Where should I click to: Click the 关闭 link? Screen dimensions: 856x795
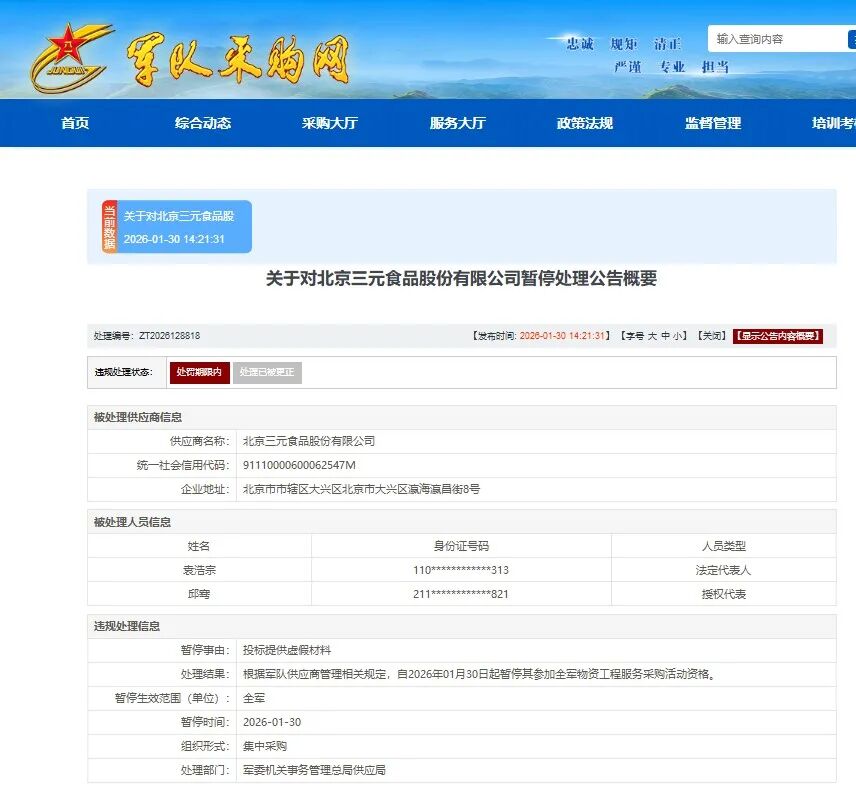coord(711,336)
